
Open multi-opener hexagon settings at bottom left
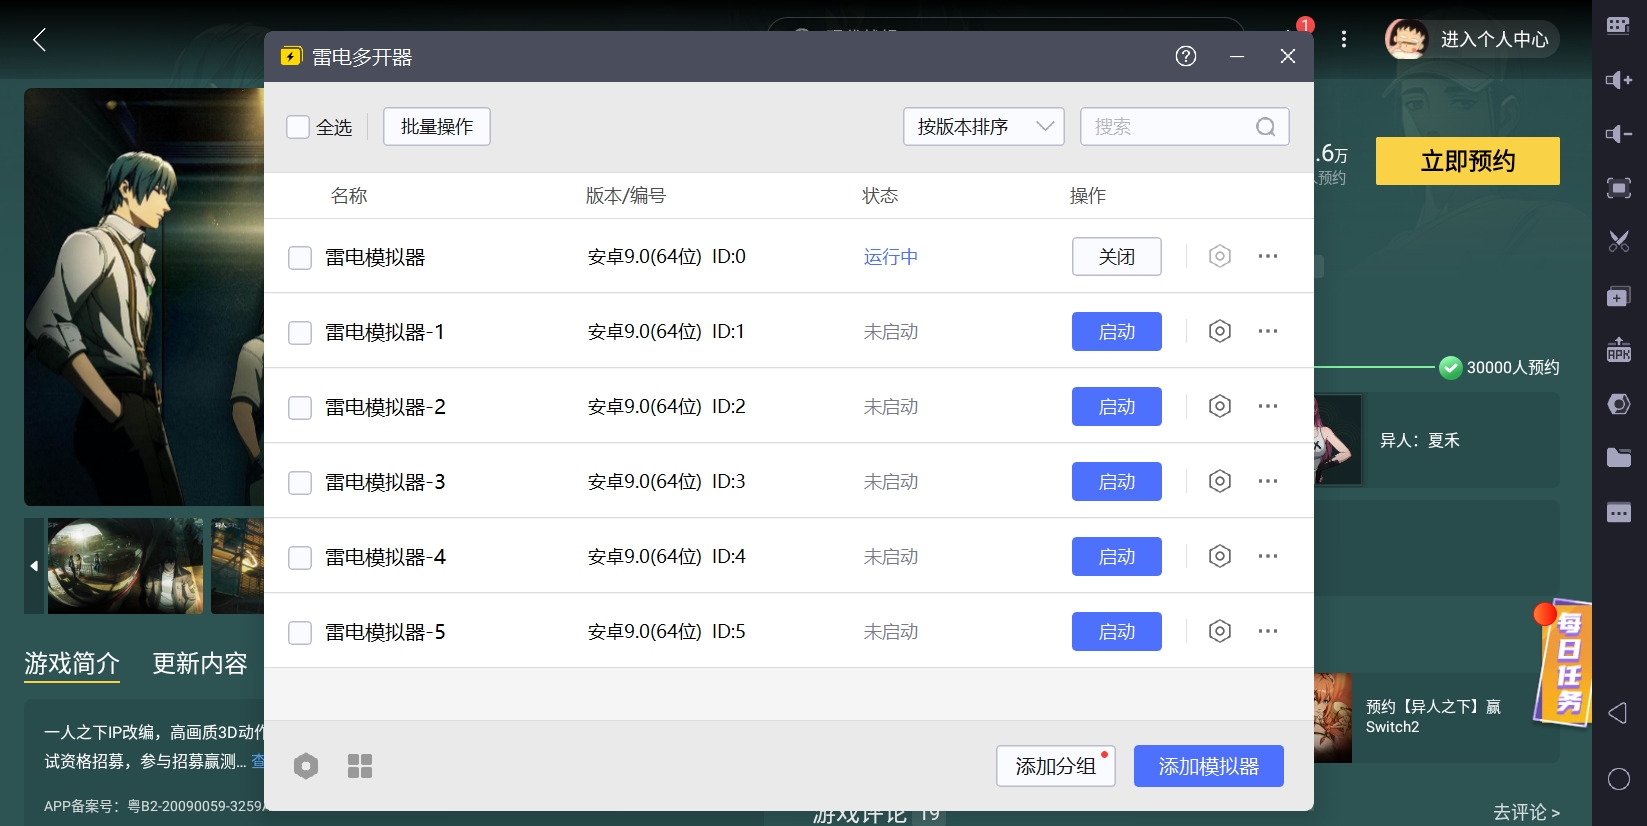pos(306,766)
